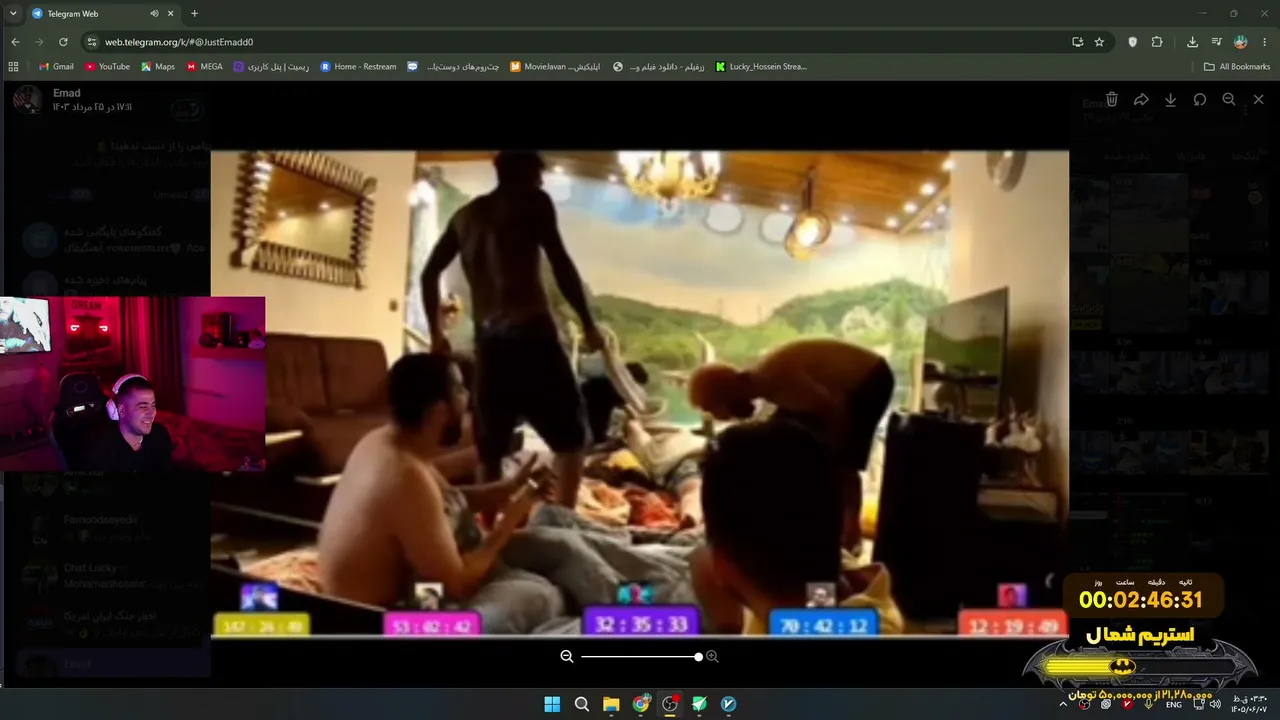Screen dimensions: 1280x720
Task: Click the install app icon in address bar
Action: (1077, 42)
